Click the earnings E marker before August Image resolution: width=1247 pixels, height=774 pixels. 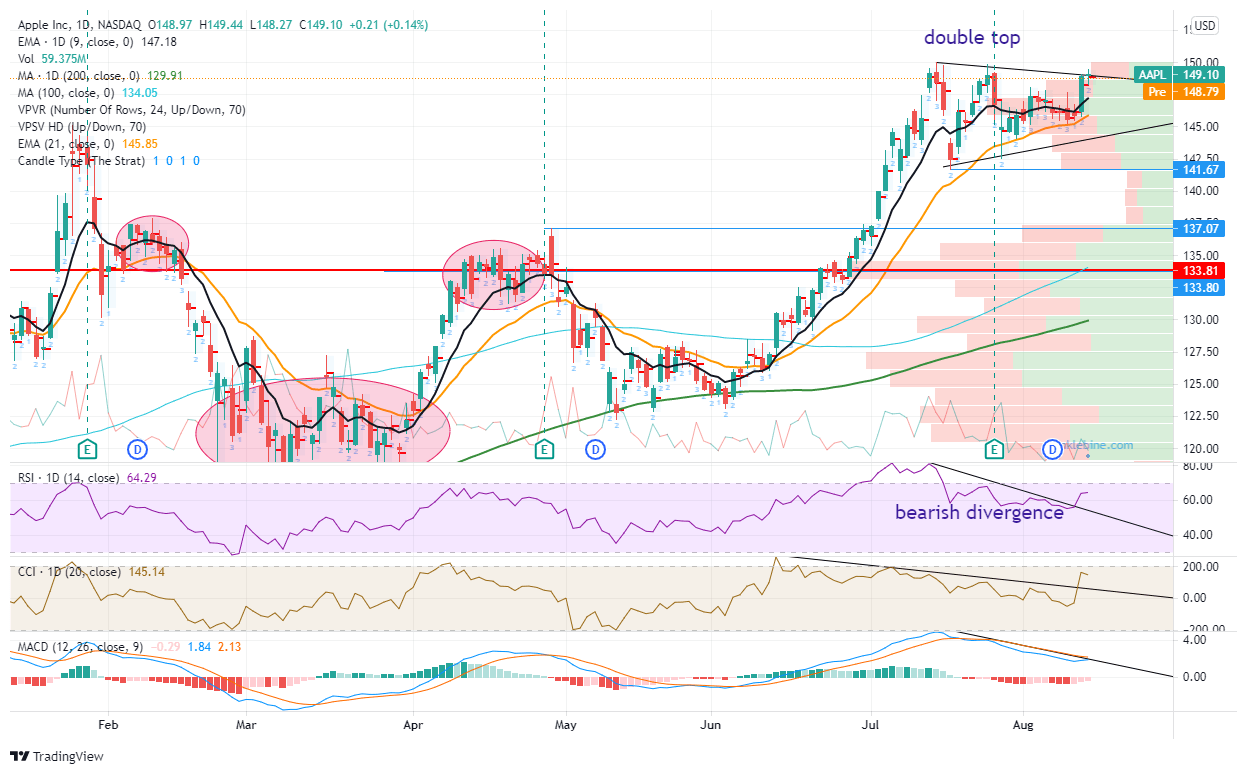pyautogui.click(x=994, y=448)
